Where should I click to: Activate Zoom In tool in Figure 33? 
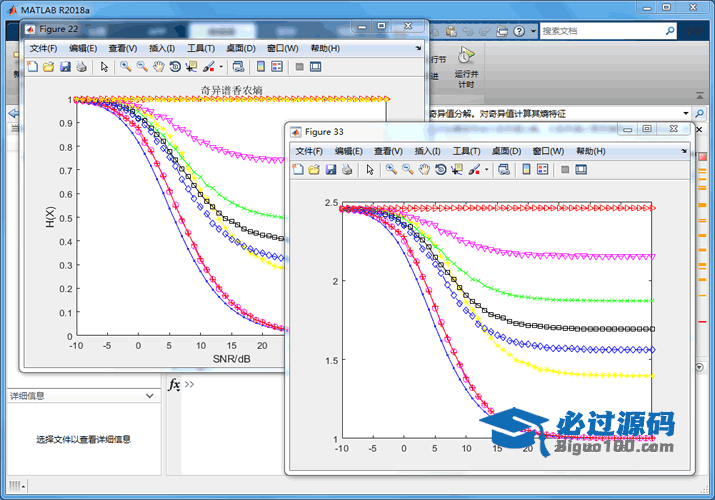(391, 170)
